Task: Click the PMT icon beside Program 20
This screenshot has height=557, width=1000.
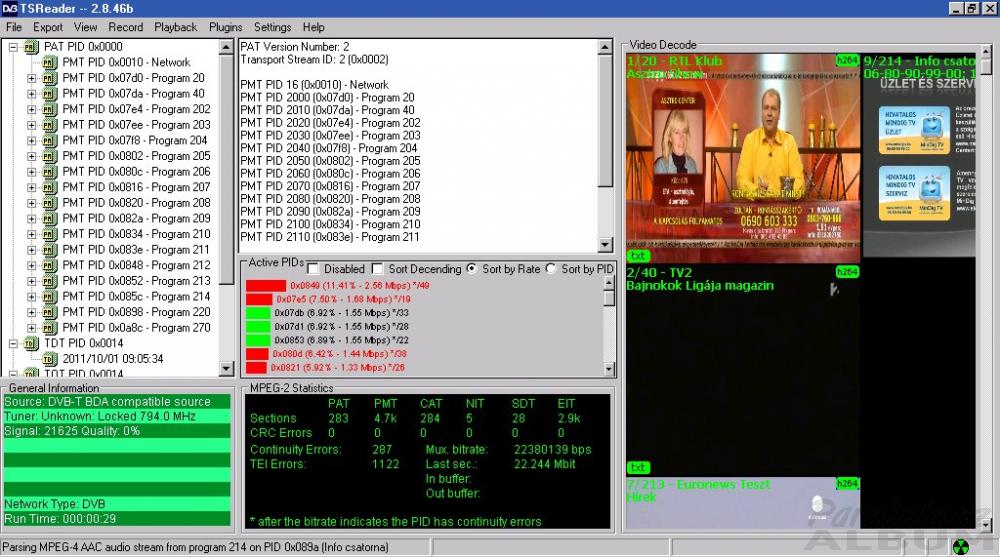Action: (50, 78)
